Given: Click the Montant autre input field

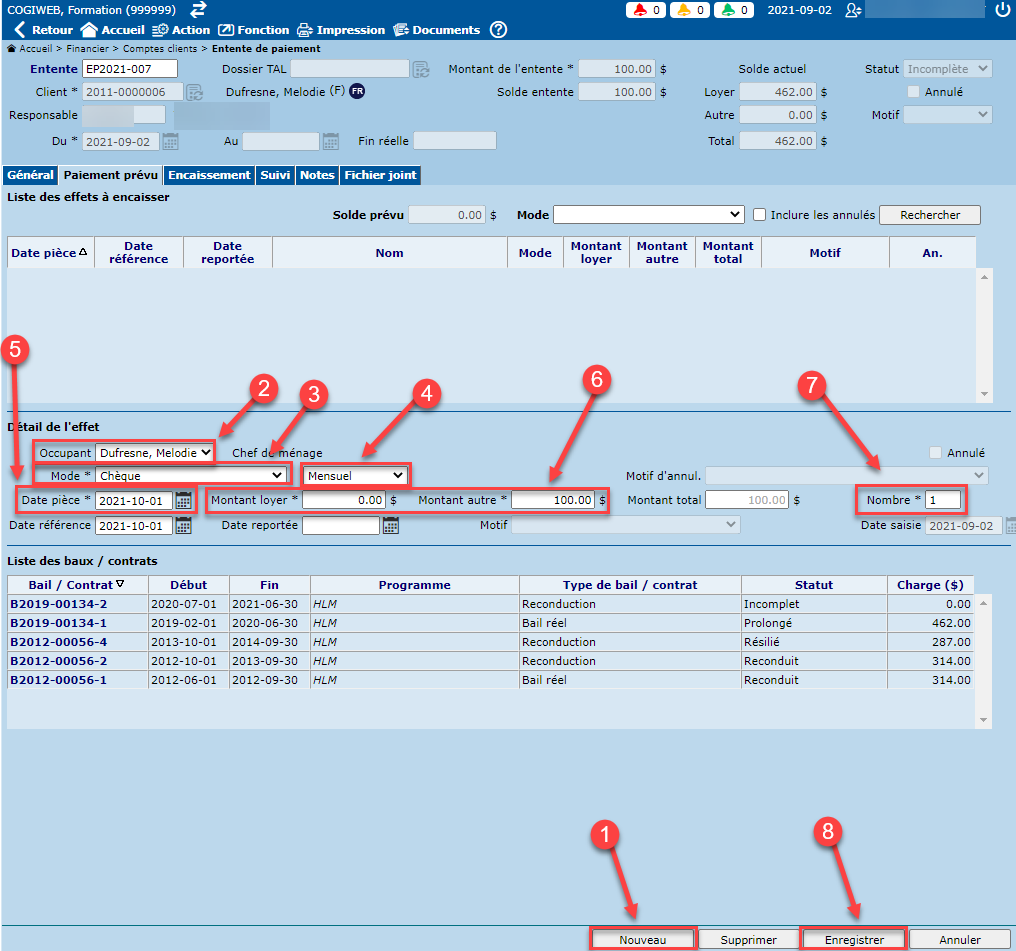Looking at the screenshot, I should coord(555,500).
